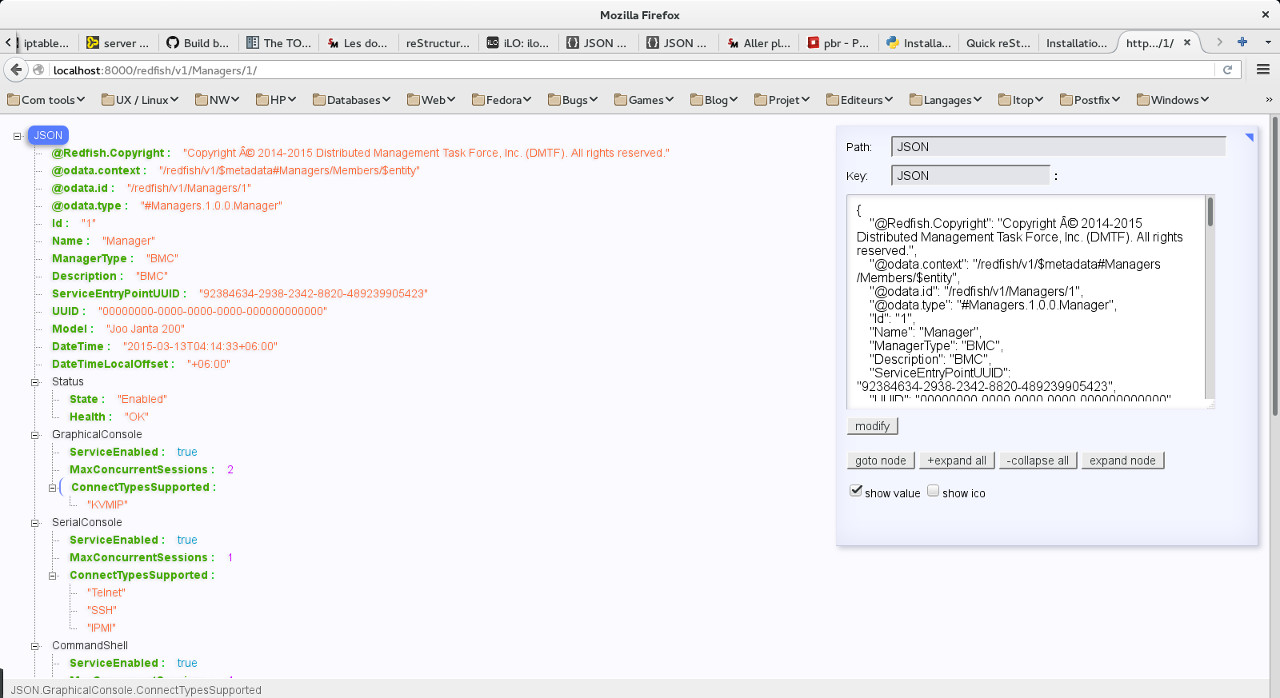Close the current Managers/1 tab
The image size is (1280, 698).
[x=1188, y=43]
